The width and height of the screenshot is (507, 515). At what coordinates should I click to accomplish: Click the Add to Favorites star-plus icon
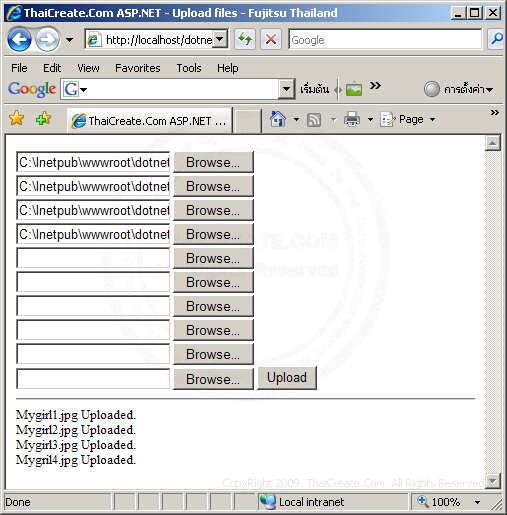tap(43, 119)
